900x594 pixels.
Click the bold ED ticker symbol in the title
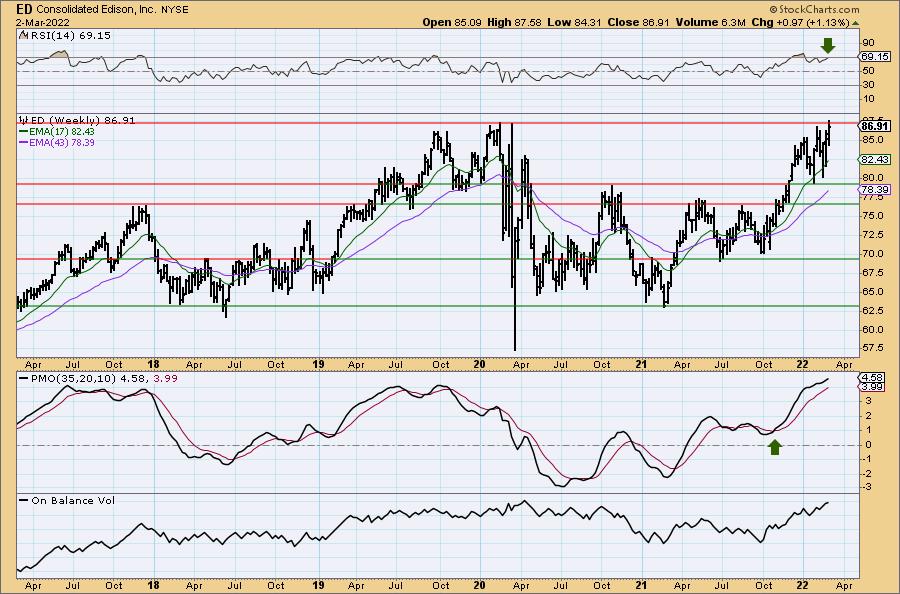pyautogui.click(x=24, y=9)
